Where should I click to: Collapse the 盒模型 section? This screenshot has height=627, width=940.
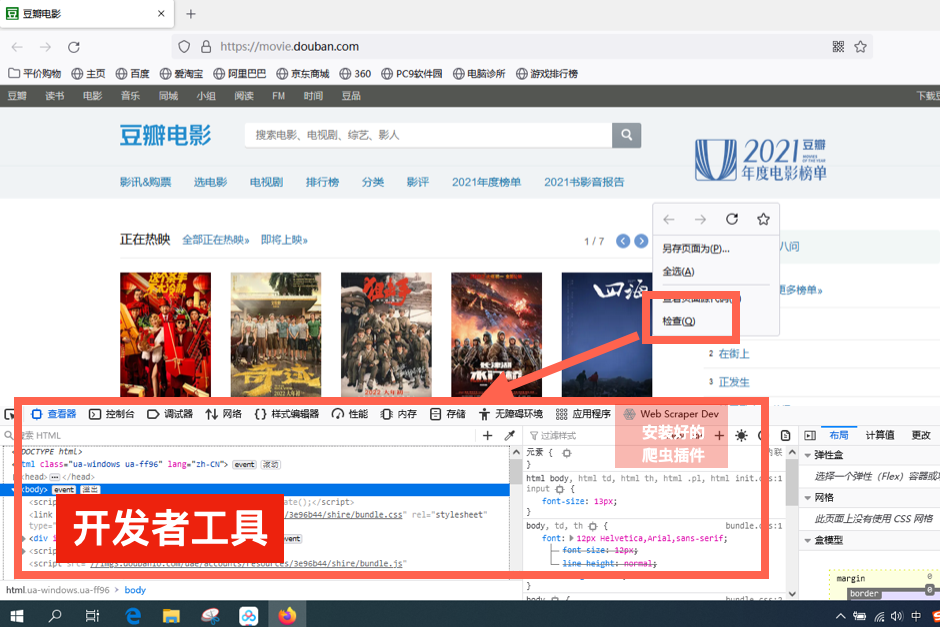click(807, 539)
